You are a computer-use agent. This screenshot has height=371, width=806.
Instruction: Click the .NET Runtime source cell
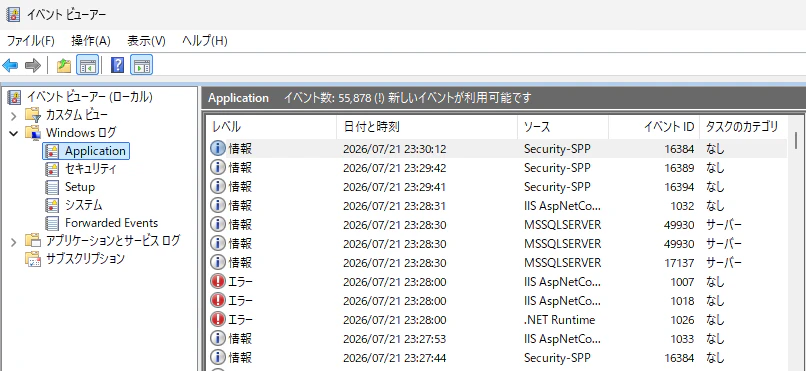559,320
